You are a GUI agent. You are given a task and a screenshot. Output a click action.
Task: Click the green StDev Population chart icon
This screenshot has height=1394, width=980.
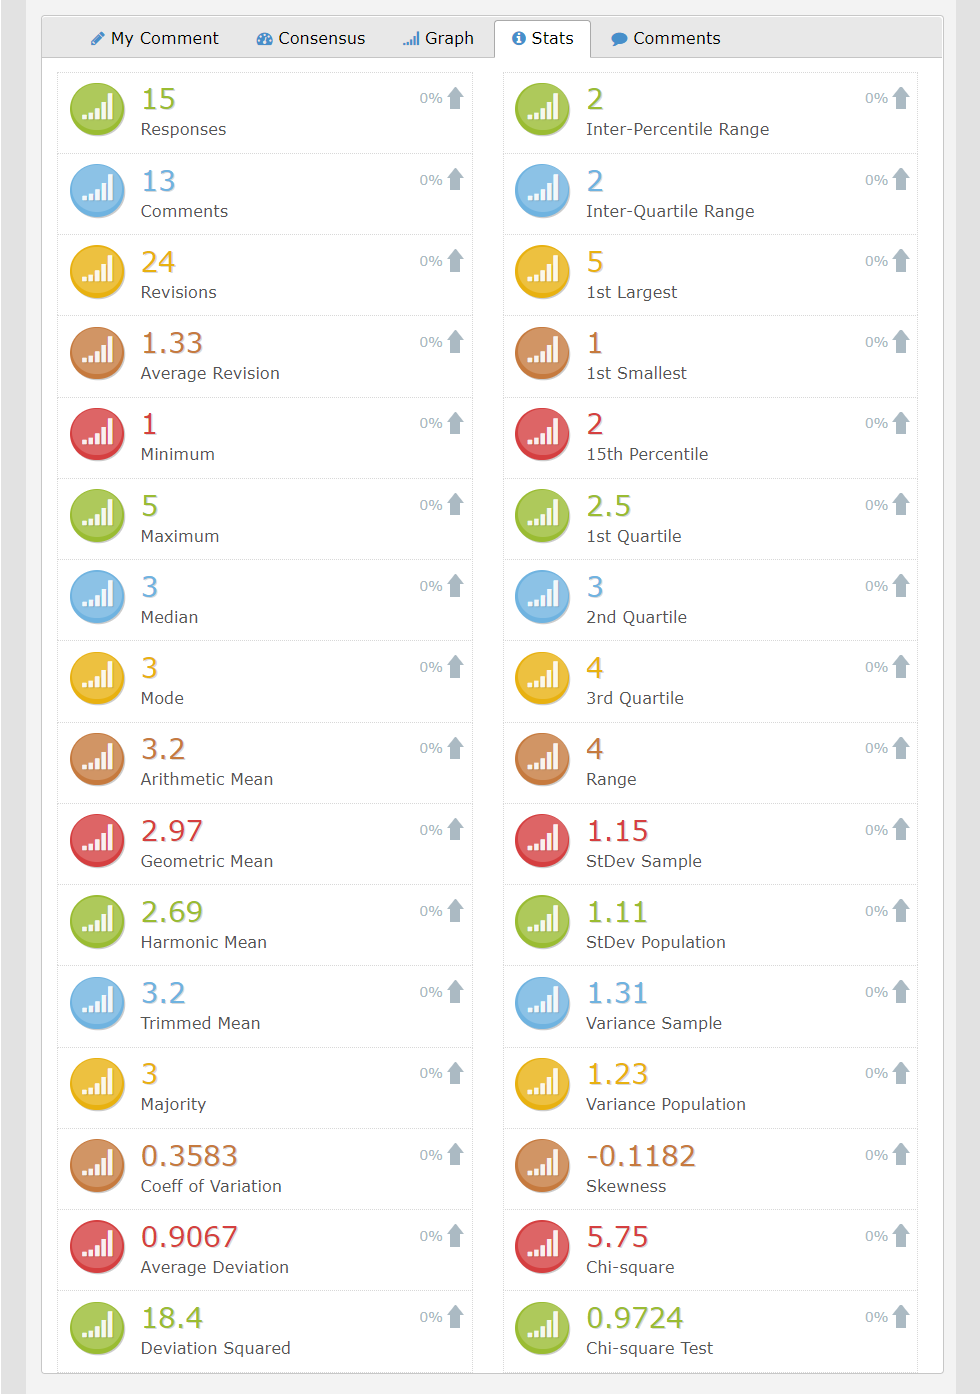pyautogui.click(x=542, y=922)
